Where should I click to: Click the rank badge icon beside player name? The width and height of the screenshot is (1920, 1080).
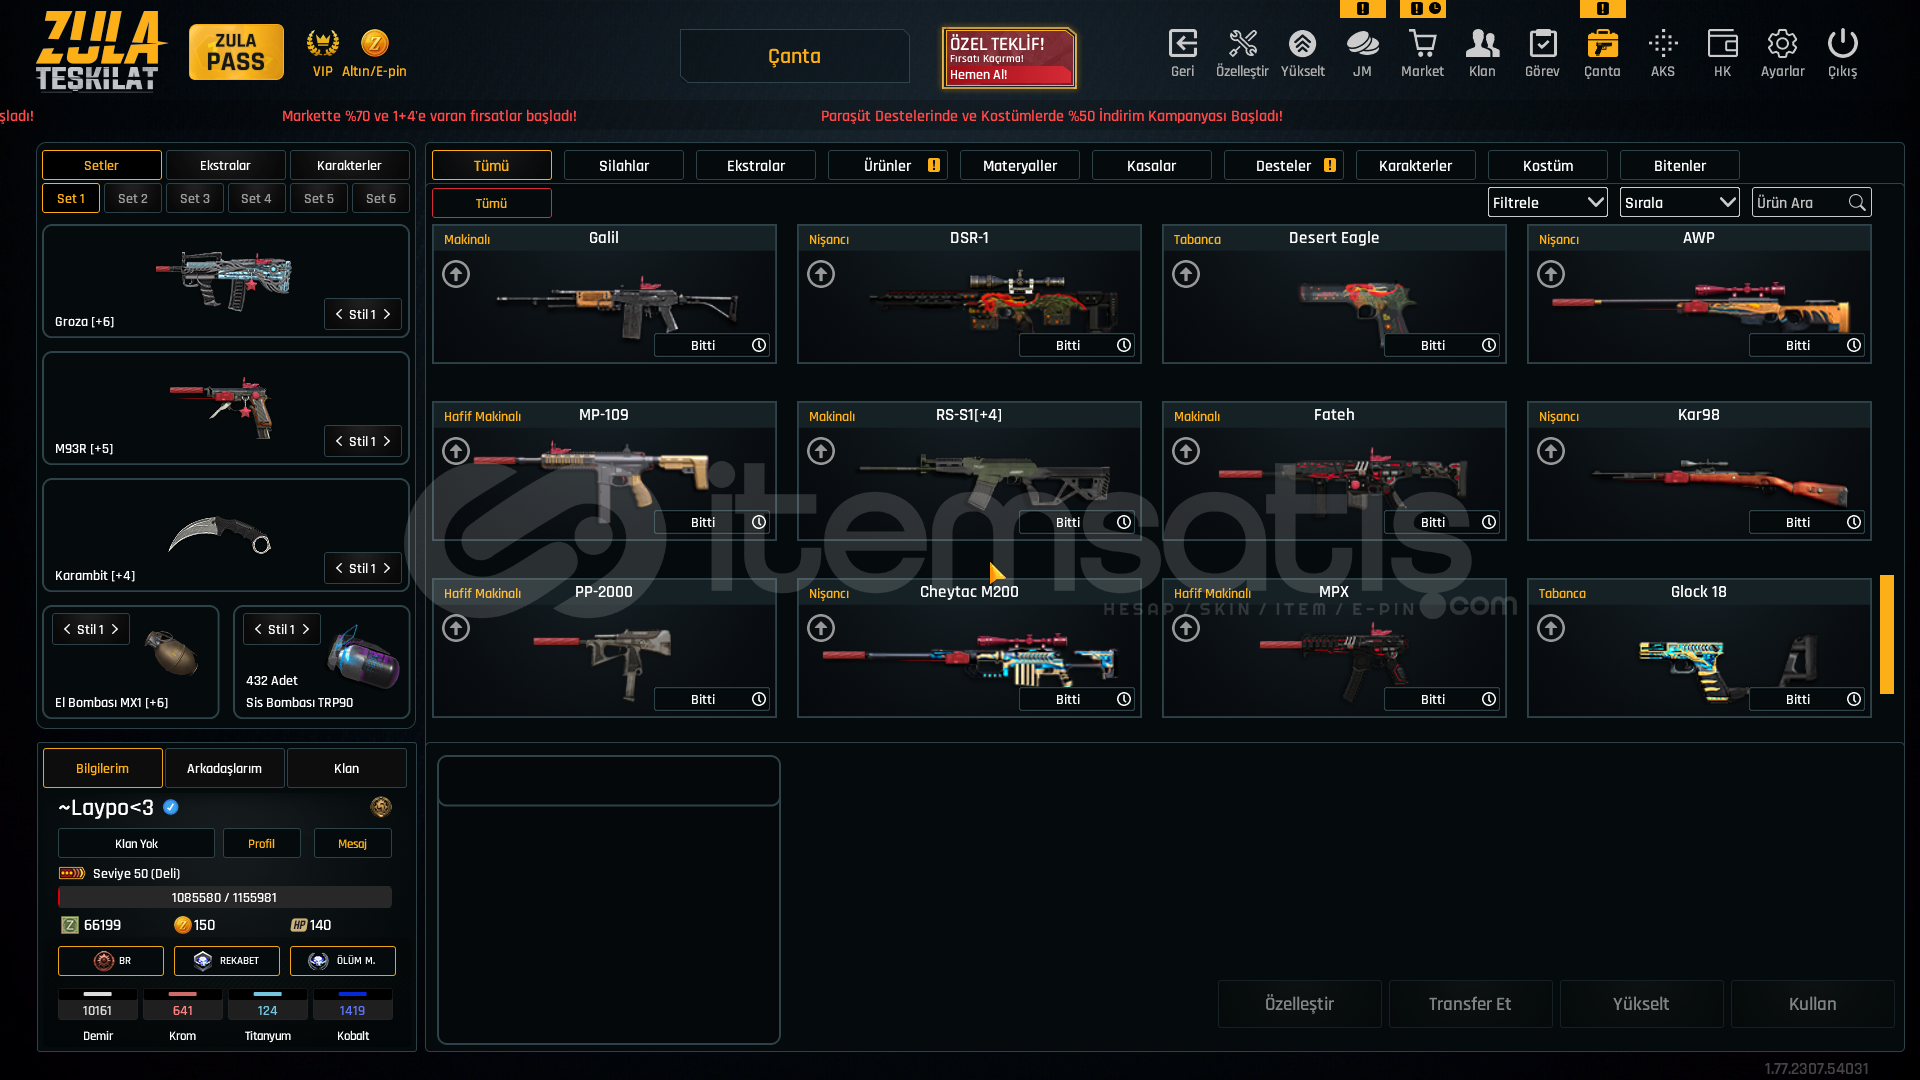[381, 807]
